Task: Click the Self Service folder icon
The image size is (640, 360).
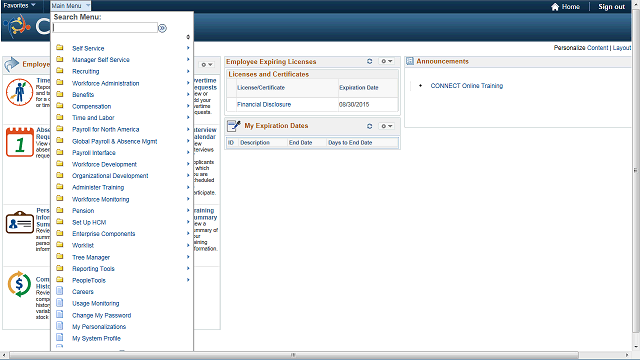Action: point(60,48)
